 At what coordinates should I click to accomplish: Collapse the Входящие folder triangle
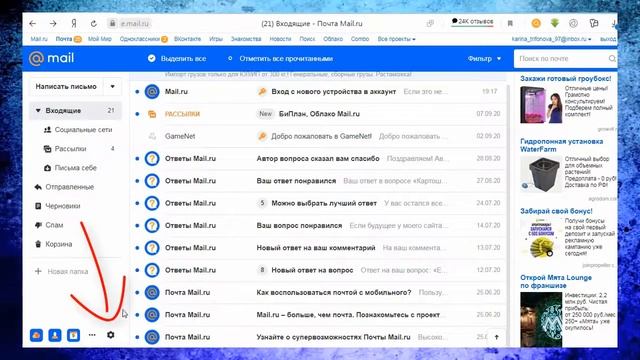(x=38, y=110)
